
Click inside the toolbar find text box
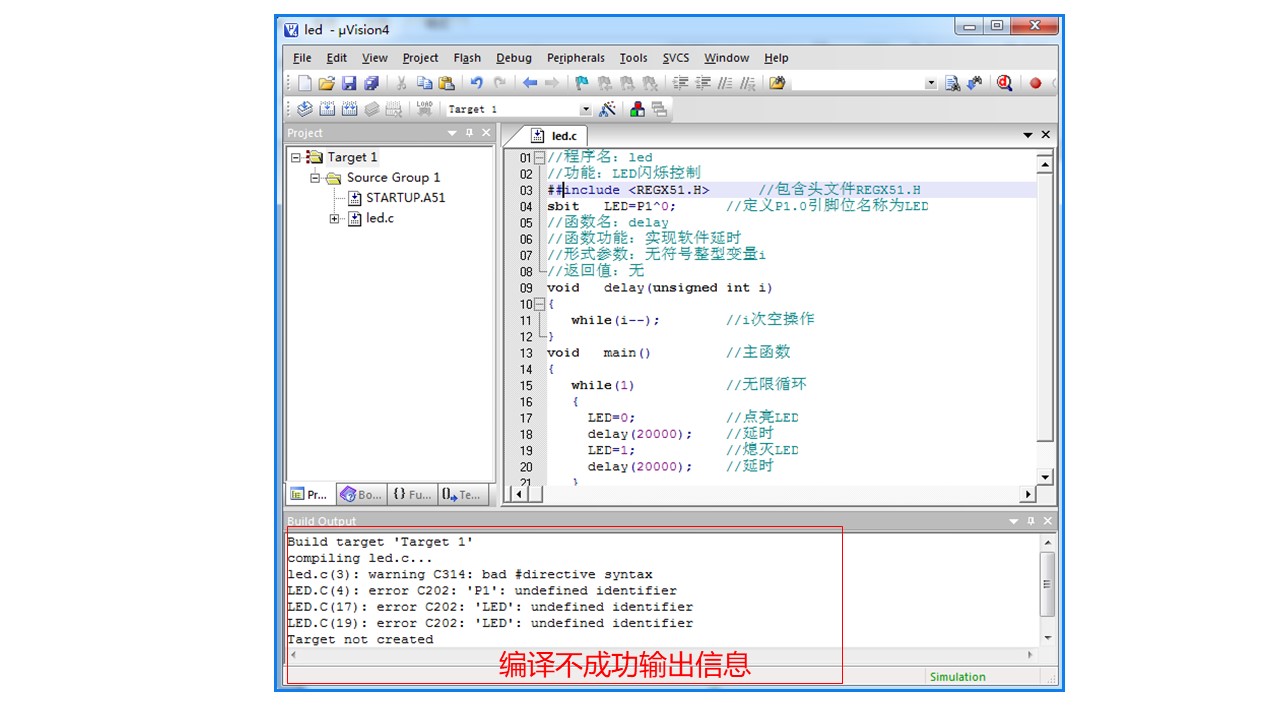857,84
